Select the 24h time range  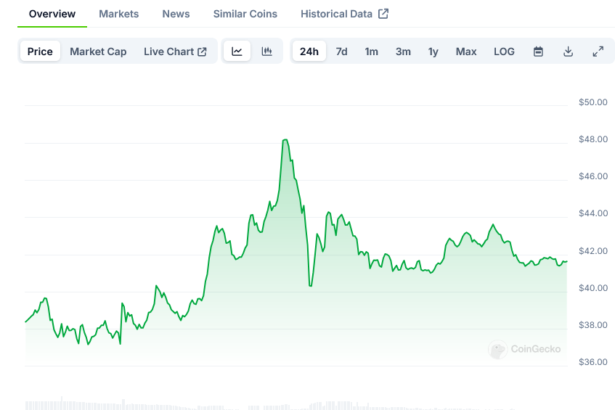tap(309, 51)
